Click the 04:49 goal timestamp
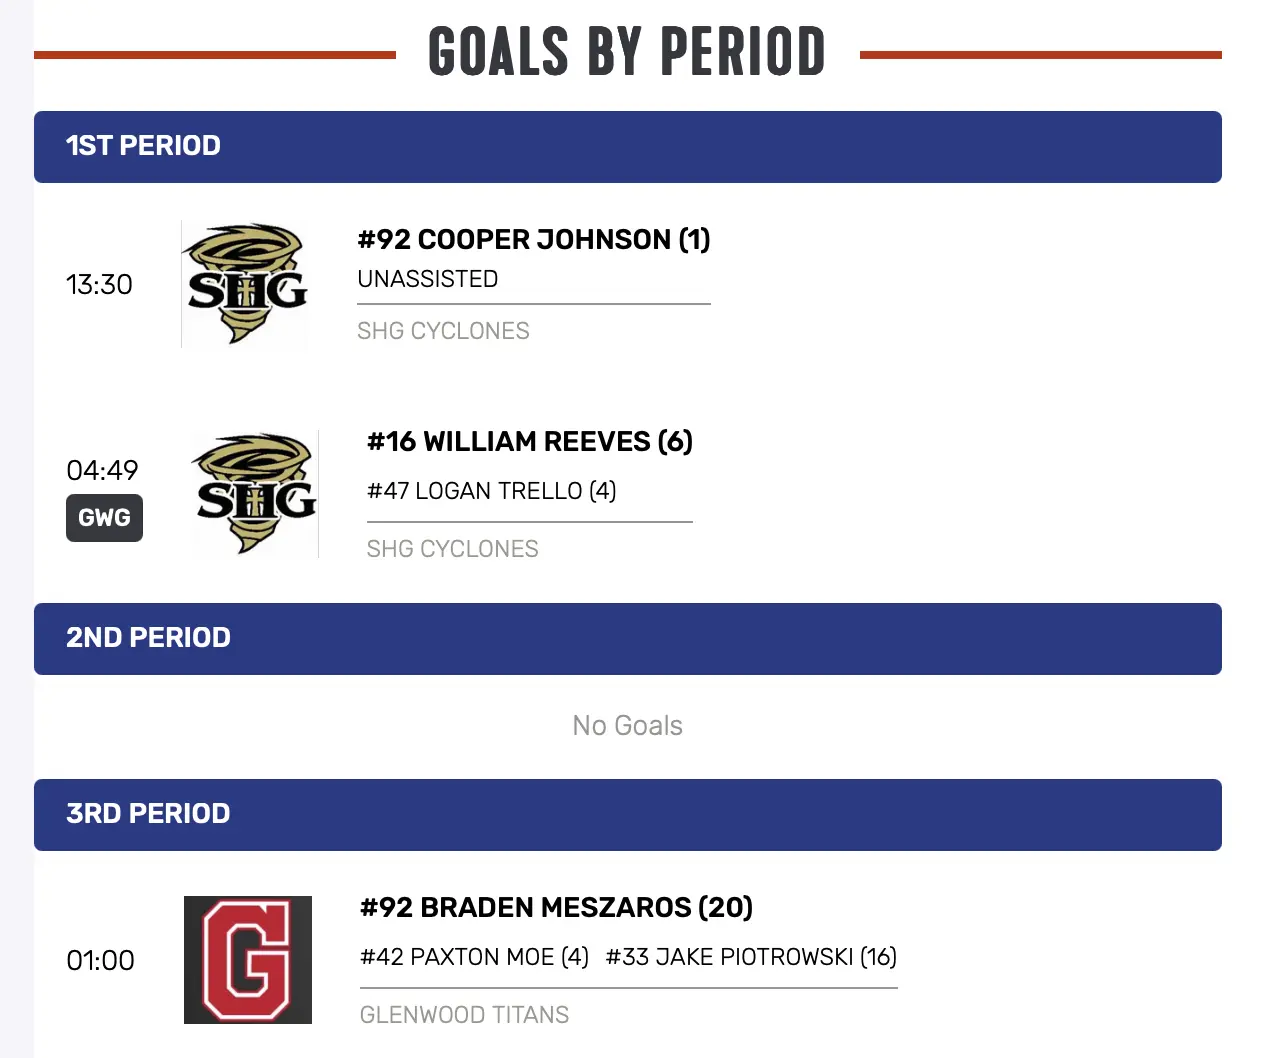The width and height of the screenshot is (1264, 1058). coord(102,470)
